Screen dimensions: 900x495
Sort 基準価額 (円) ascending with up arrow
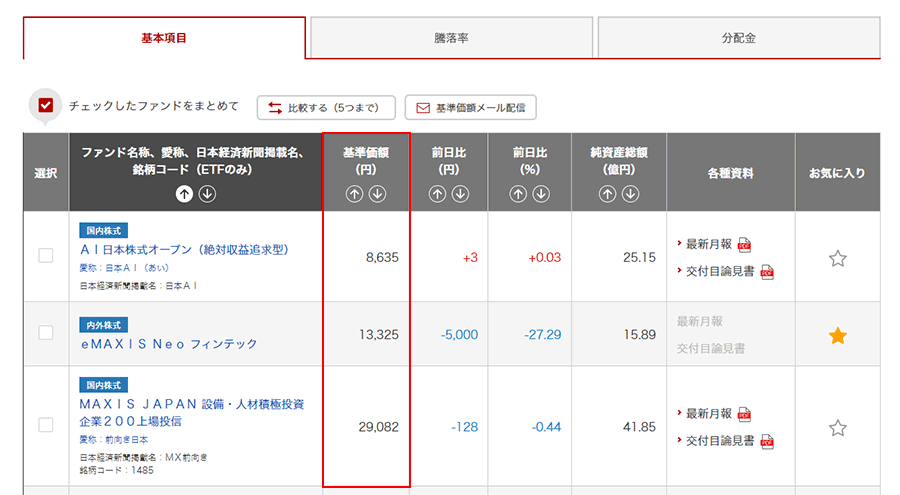pos(354,194)
